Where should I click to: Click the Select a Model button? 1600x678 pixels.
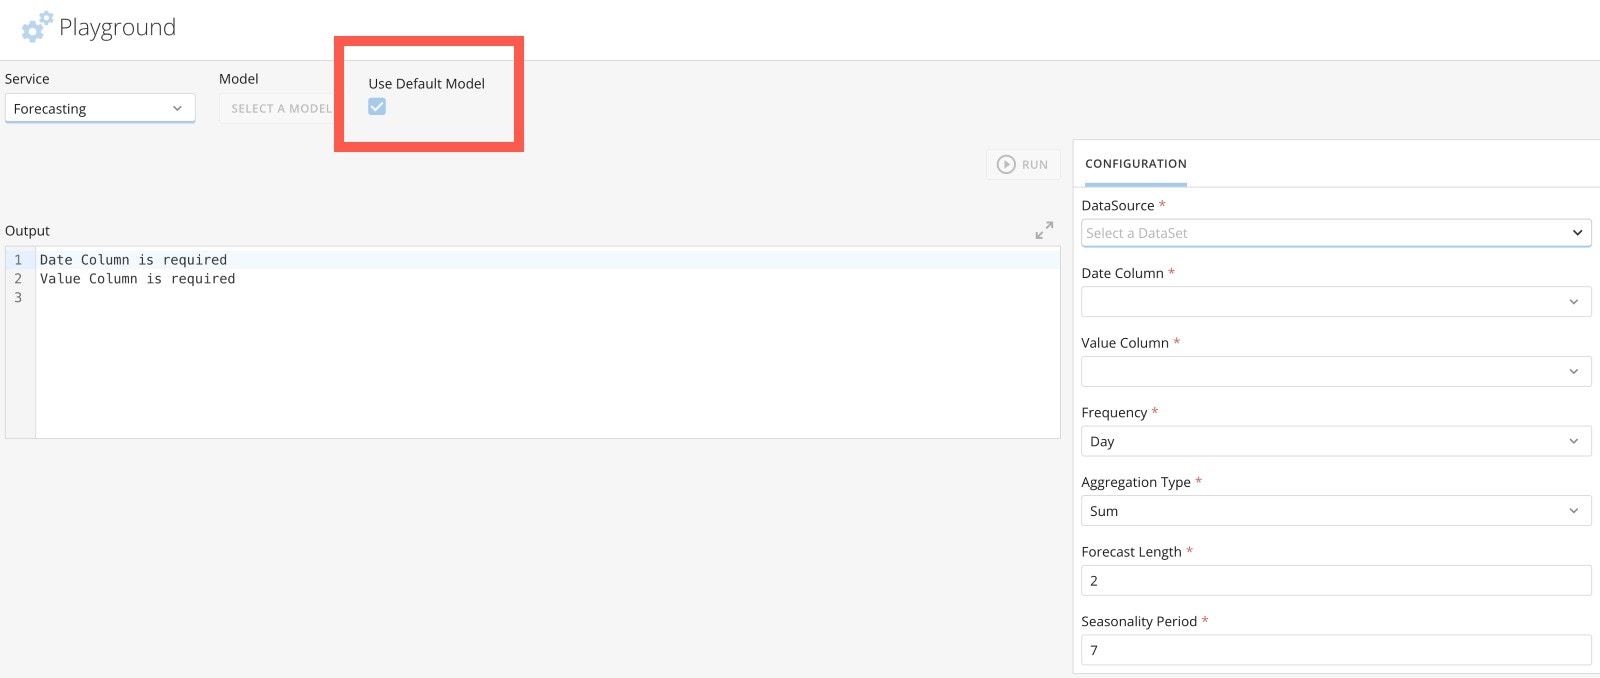[278, 108]
